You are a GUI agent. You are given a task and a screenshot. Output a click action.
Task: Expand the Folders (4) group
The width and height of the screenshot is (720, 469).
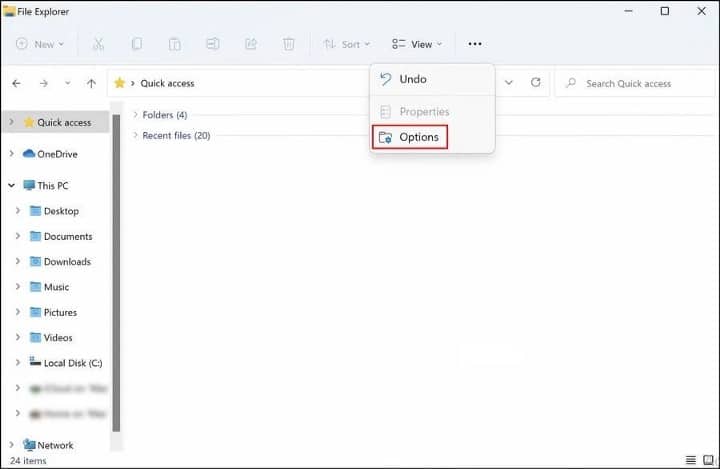pos(135,114)
